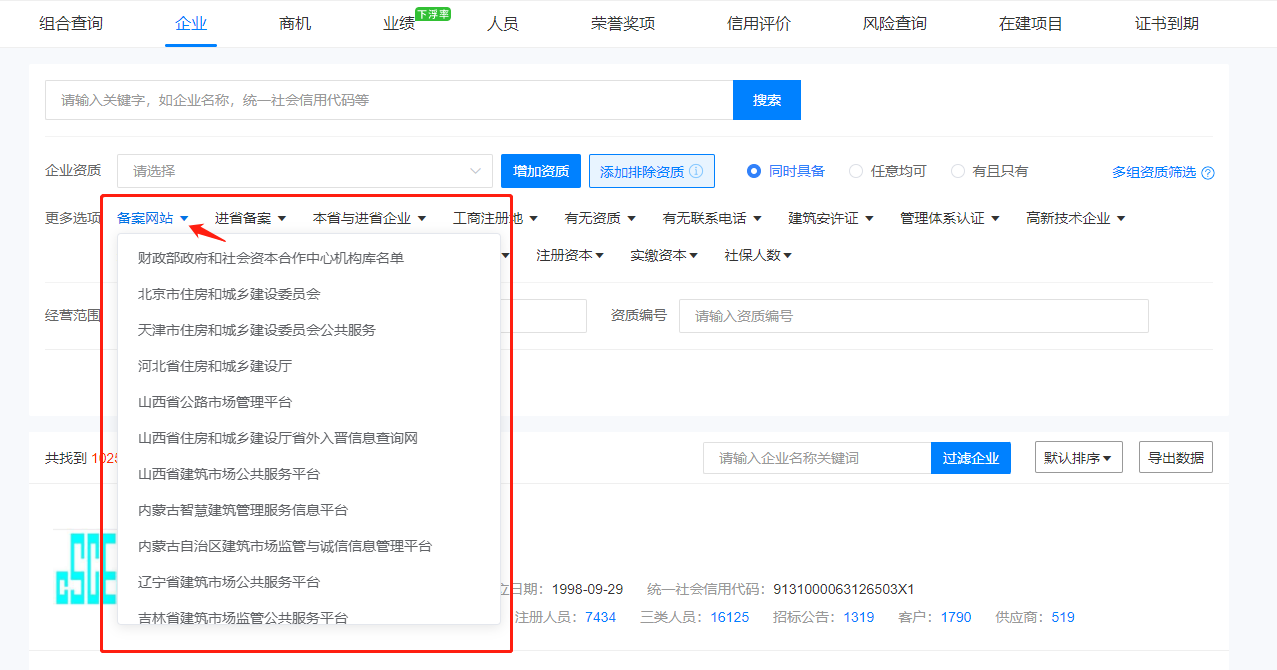Select the 同时具备 radio option
This screenshot has height=670, width=1277.
point(755,171)
